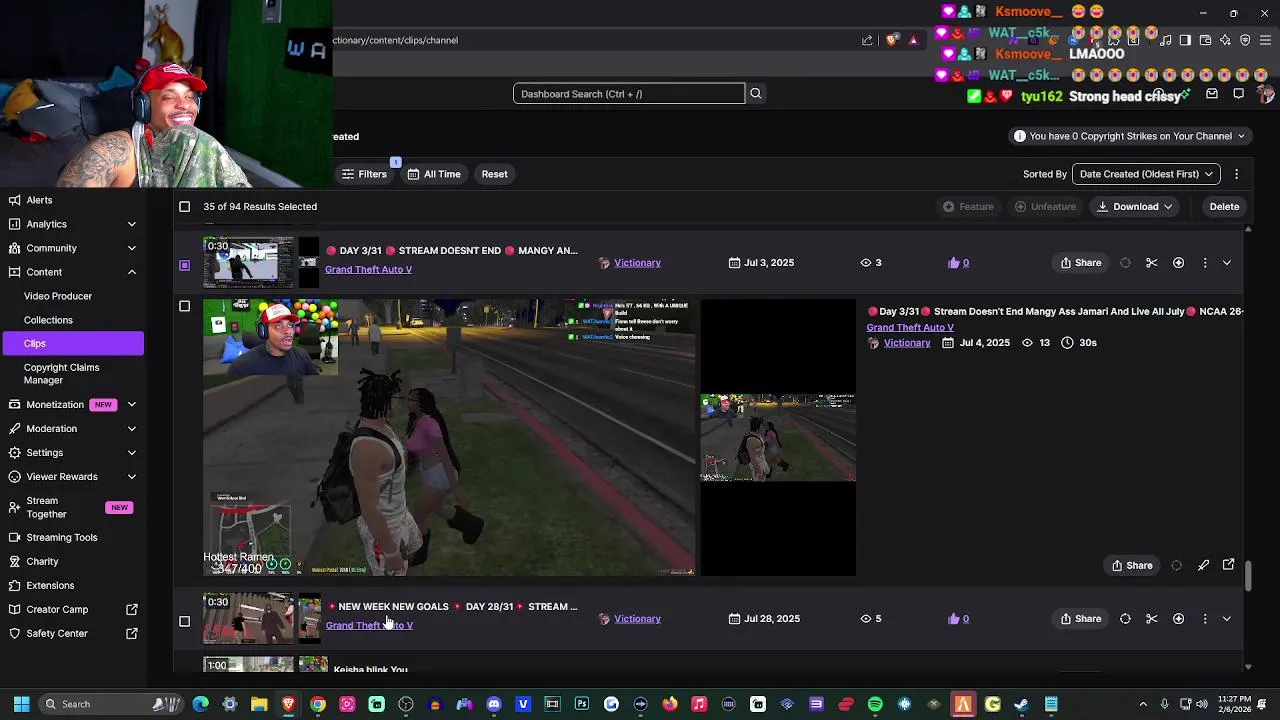The width and height of the screenshot is (1280, 720).
Task: Click scissors edit icon for Jul 28 clip
Action: 1152,619
